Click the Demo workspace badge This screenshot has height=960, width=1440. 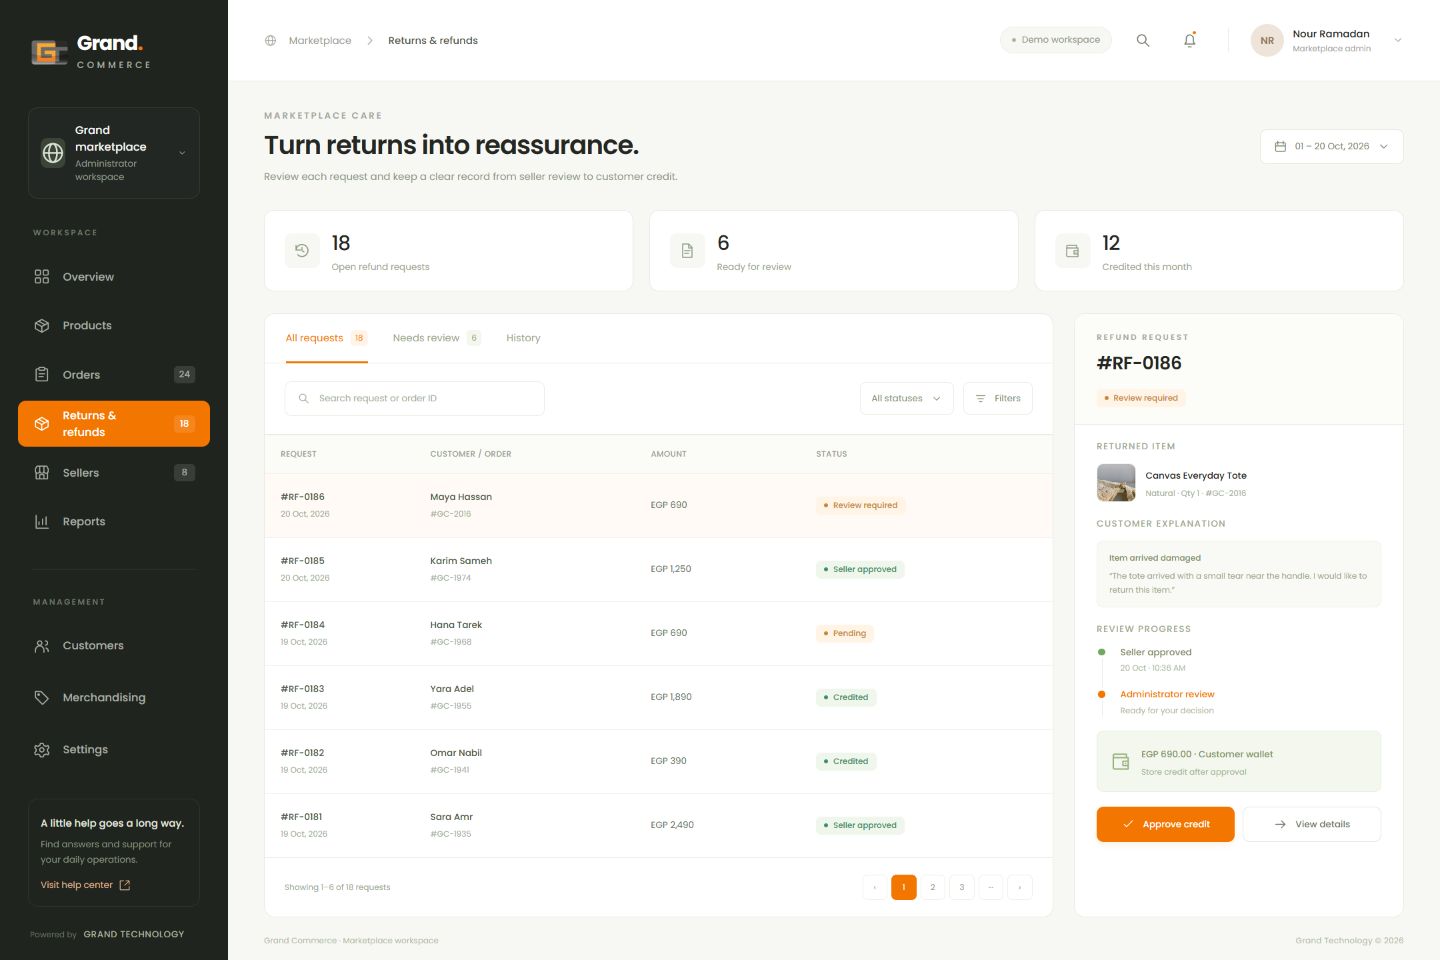click(x=1056, y=40)
